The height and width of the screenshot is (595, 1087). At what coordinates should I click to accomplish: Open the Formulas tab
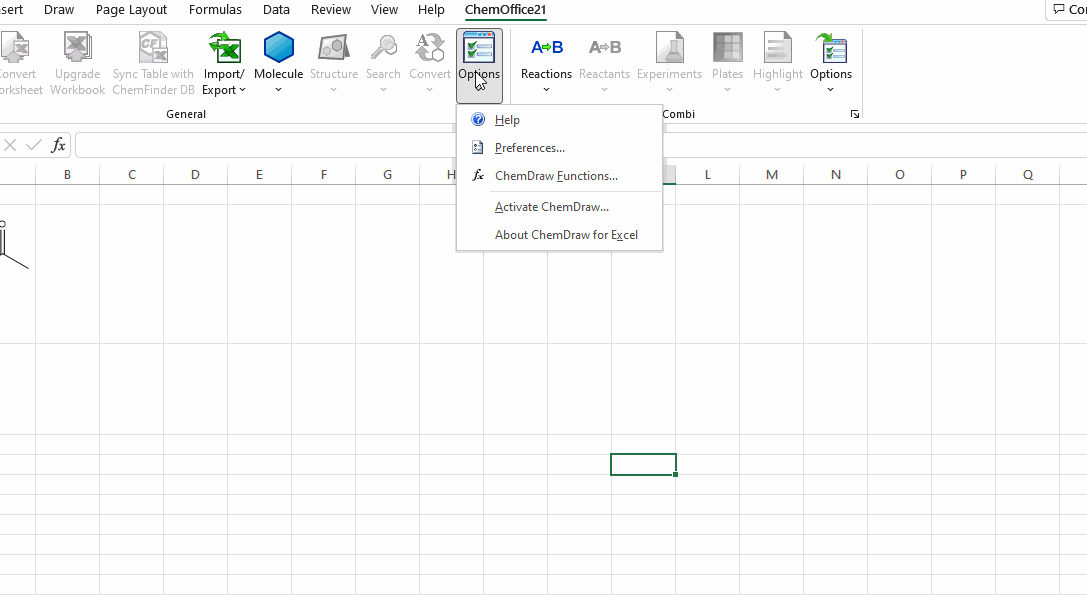click(x=216, y=10)
